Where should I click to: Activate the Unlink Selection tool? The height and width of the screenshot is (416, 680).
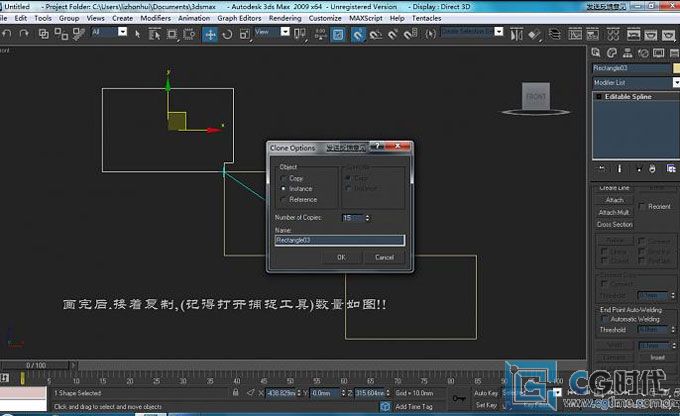[61, 34]
